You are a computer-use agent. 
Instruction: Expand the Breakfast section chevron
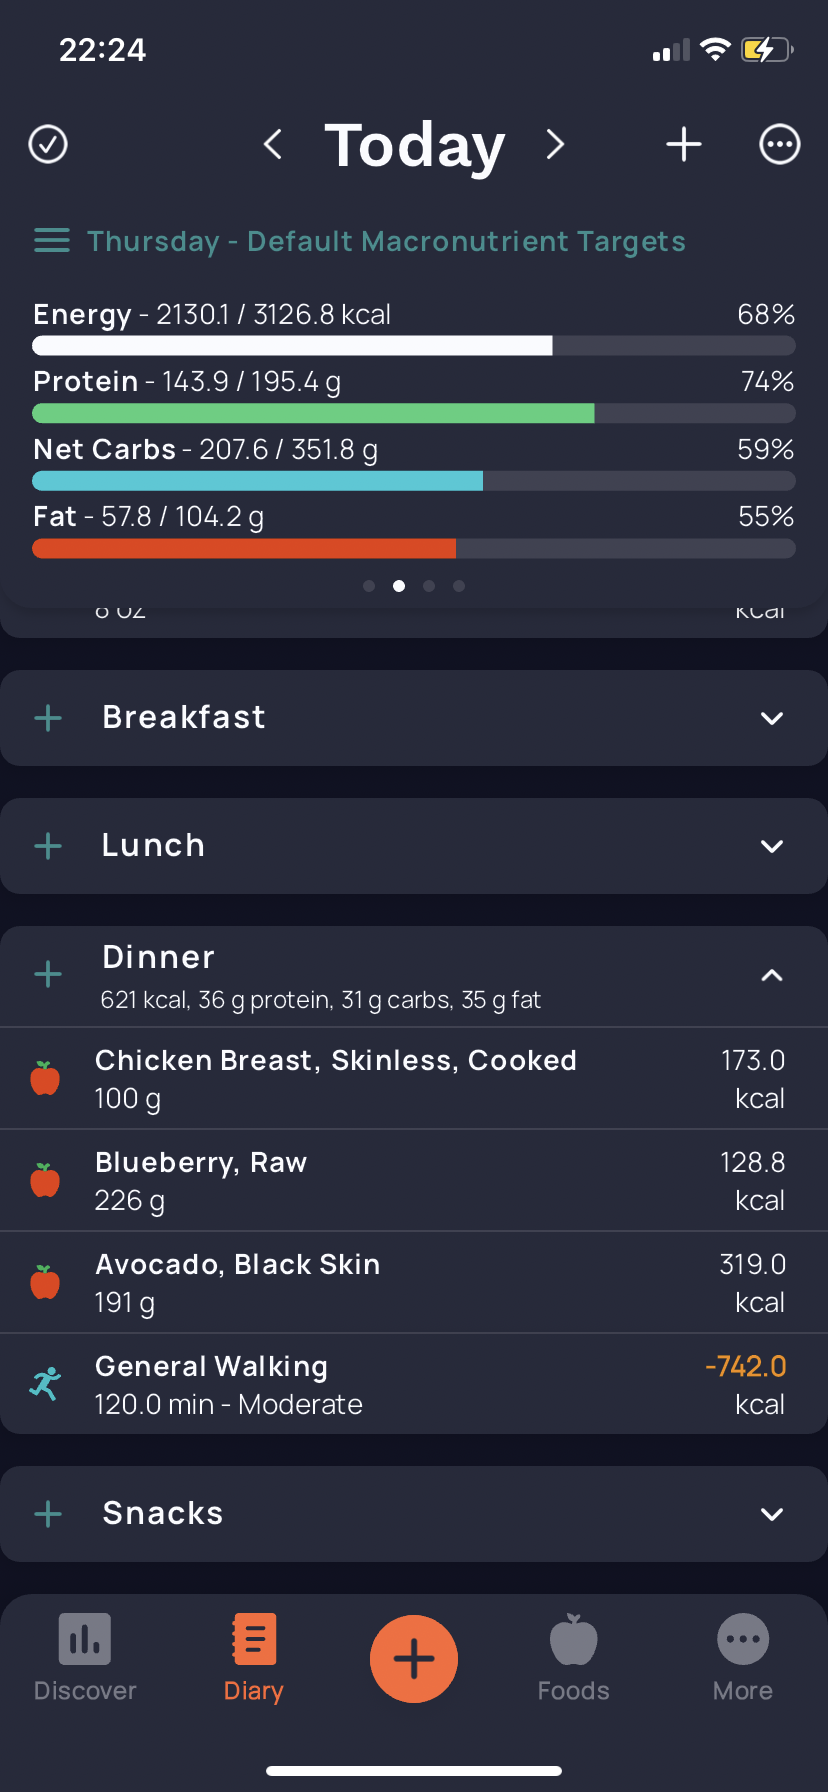(x=772, y=718)
